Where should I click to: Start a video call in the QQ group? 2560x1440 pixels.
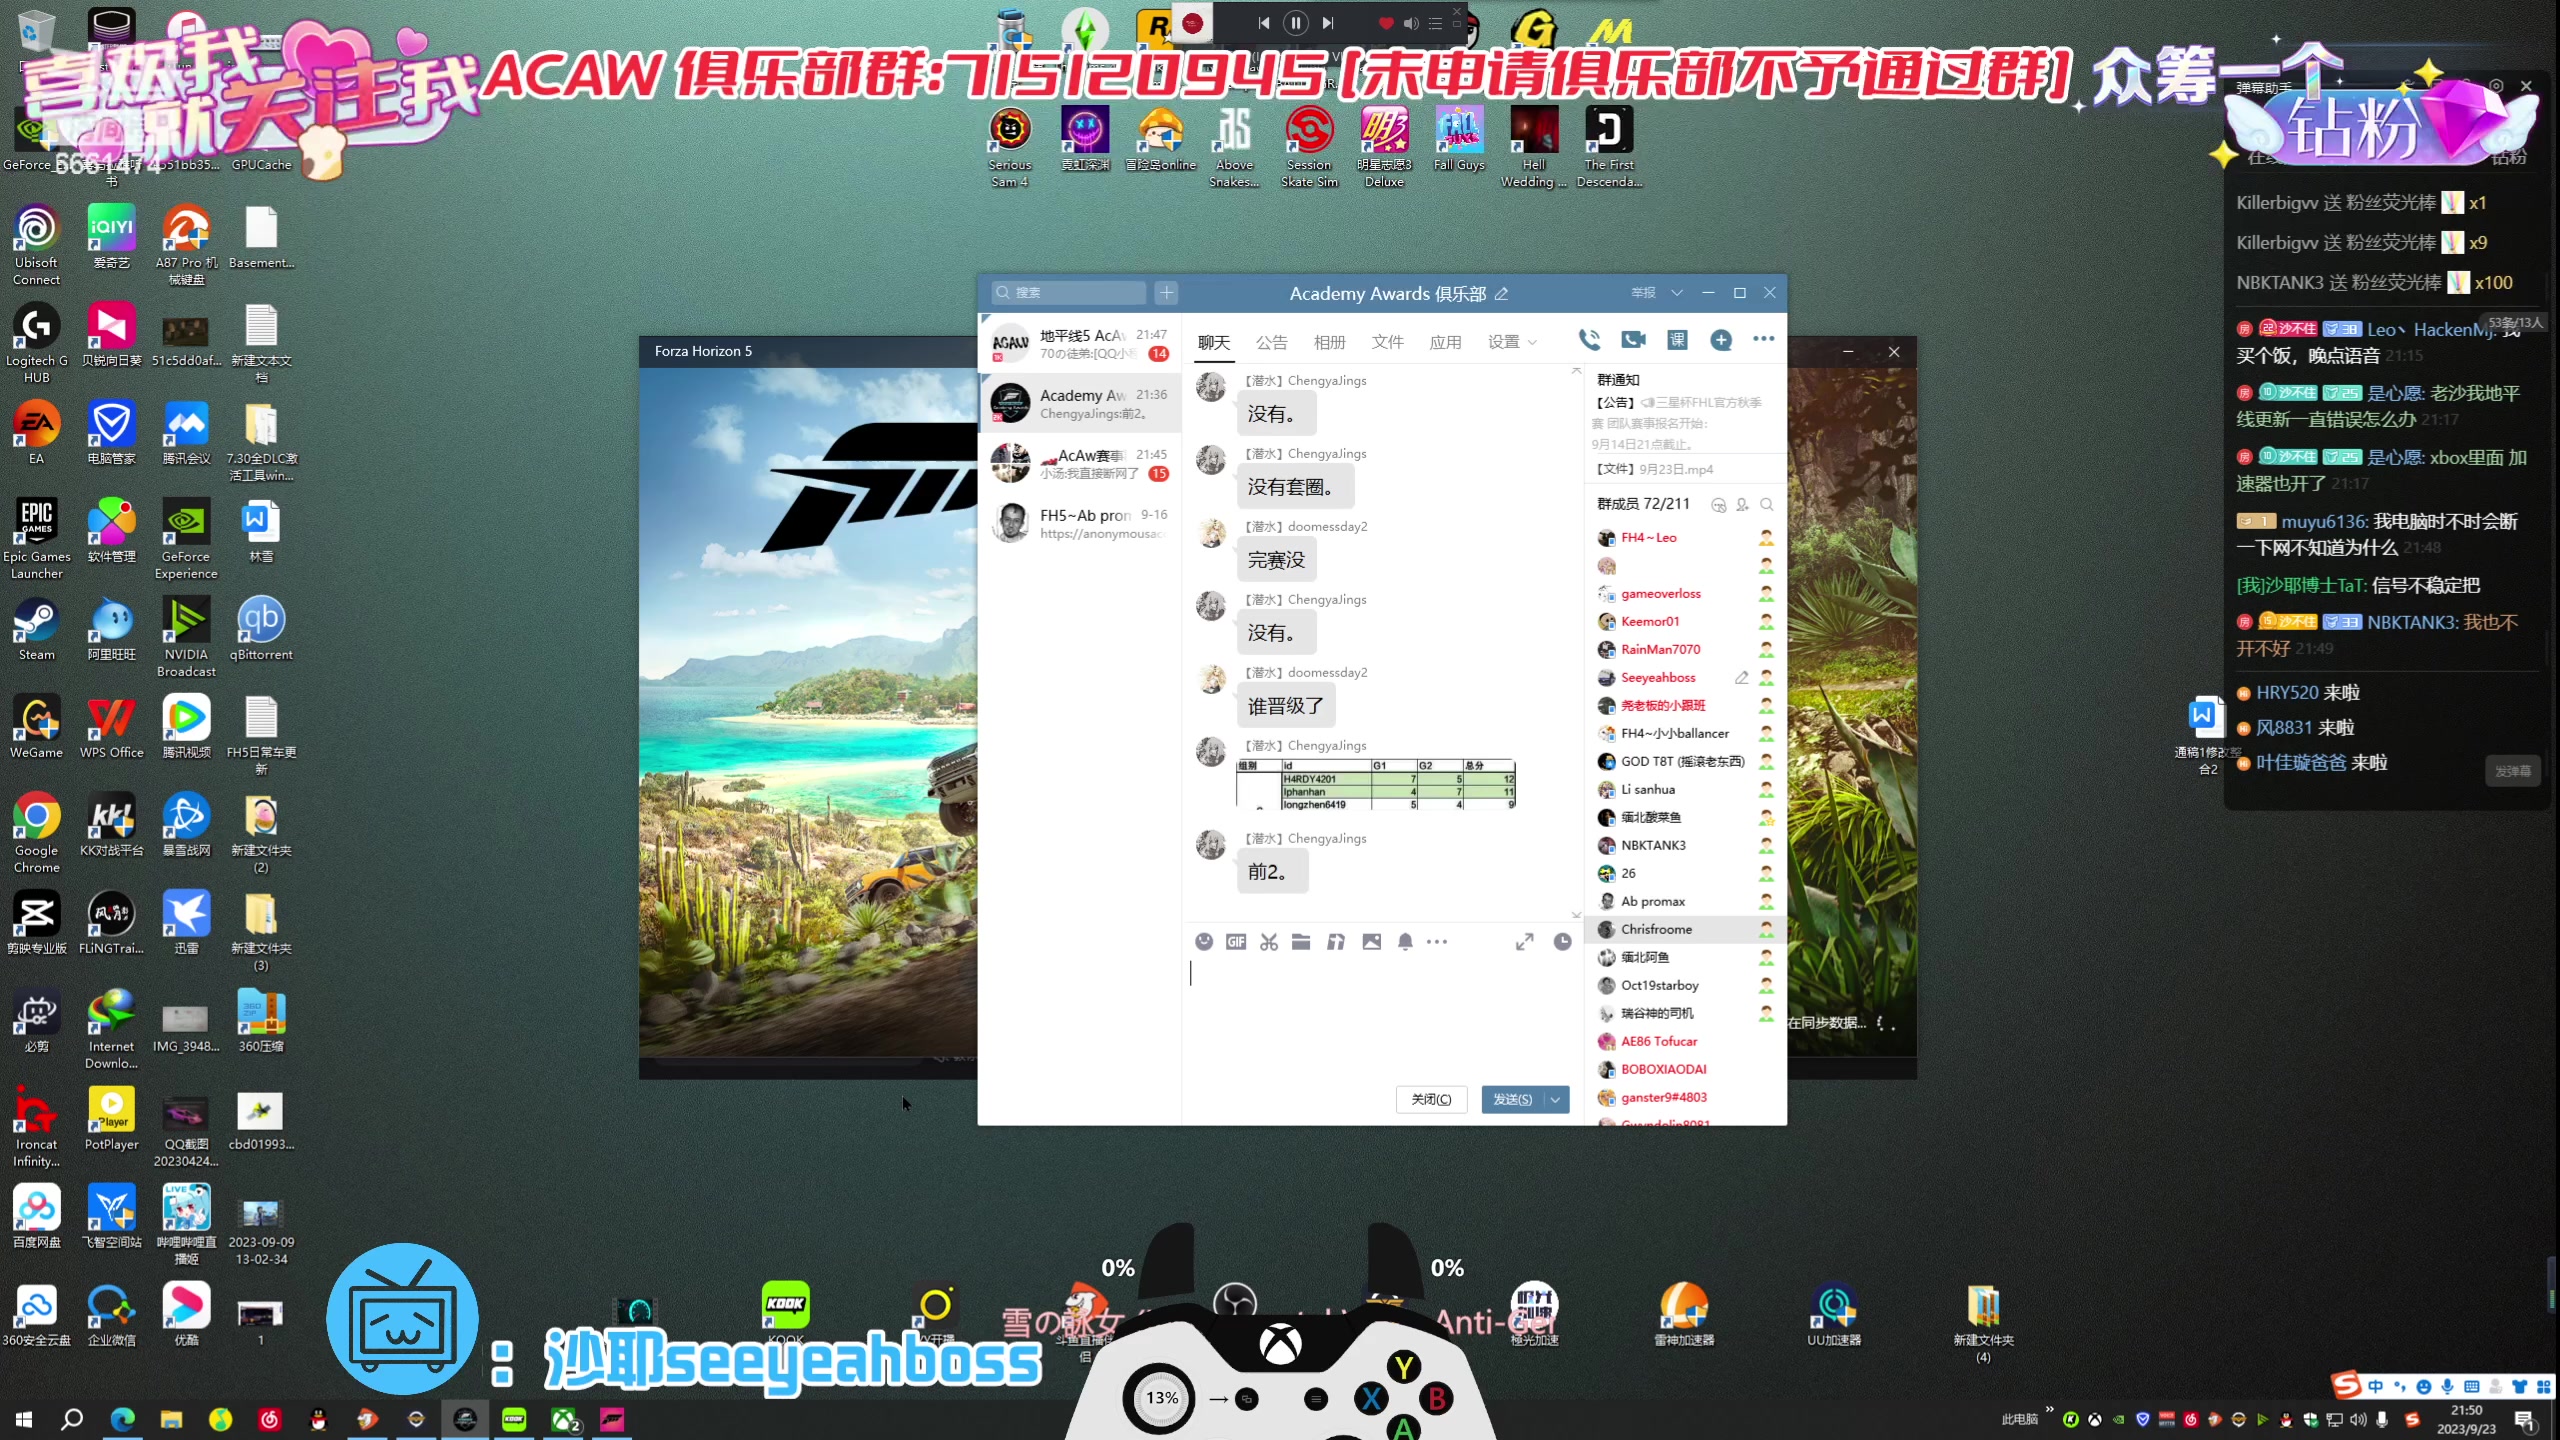[1634, 340]
